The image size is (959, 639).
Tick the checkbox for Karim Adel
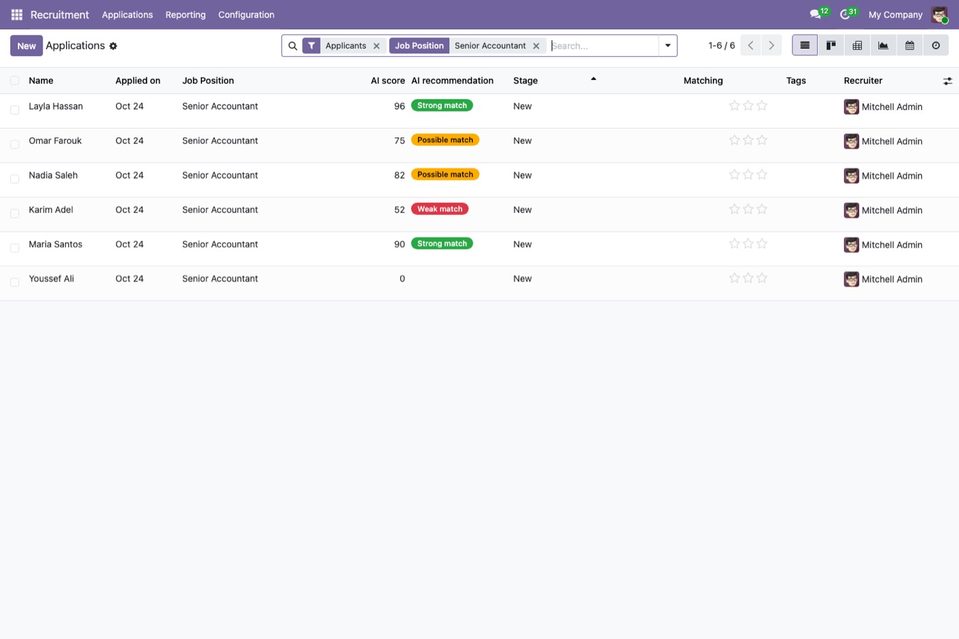(x=15, y=213)
